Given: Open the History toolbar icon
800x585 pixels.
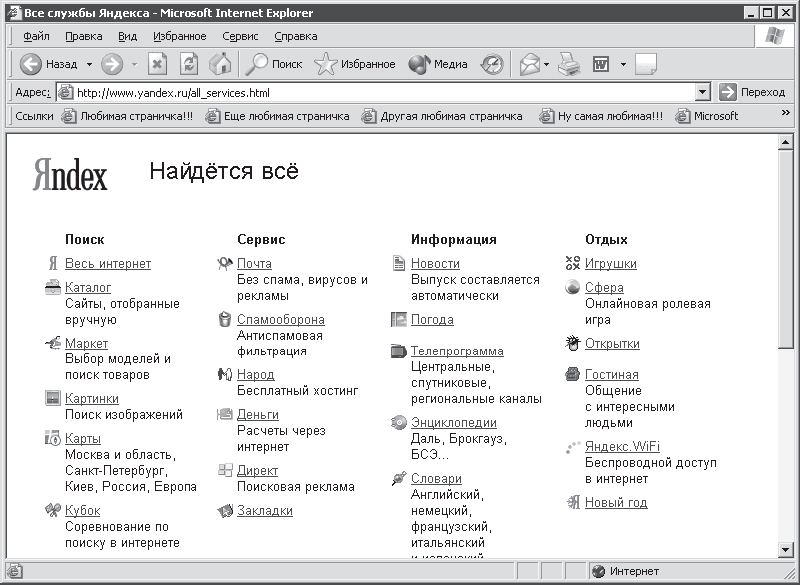Looking at the screenshot, I should (492, 64).
